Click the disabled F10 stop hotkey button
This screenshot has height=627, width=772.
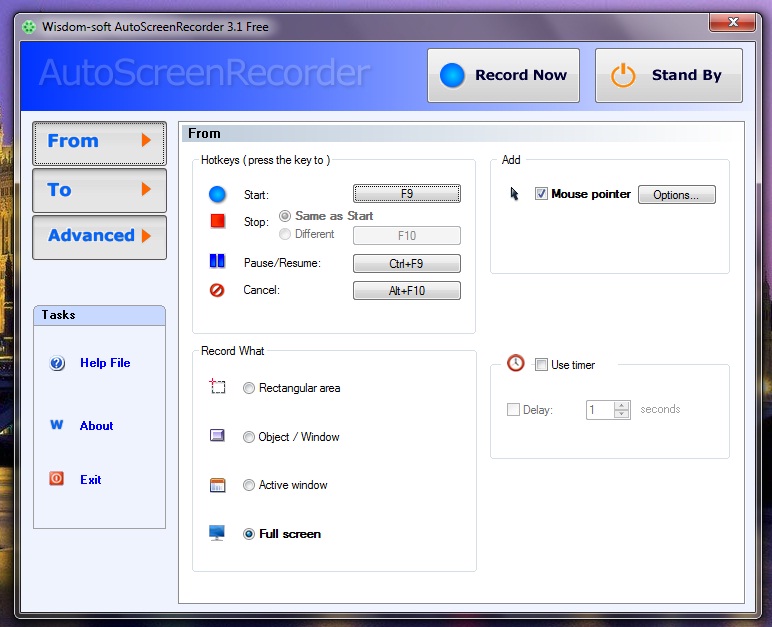pyautogui.click(x=407, y=235)
